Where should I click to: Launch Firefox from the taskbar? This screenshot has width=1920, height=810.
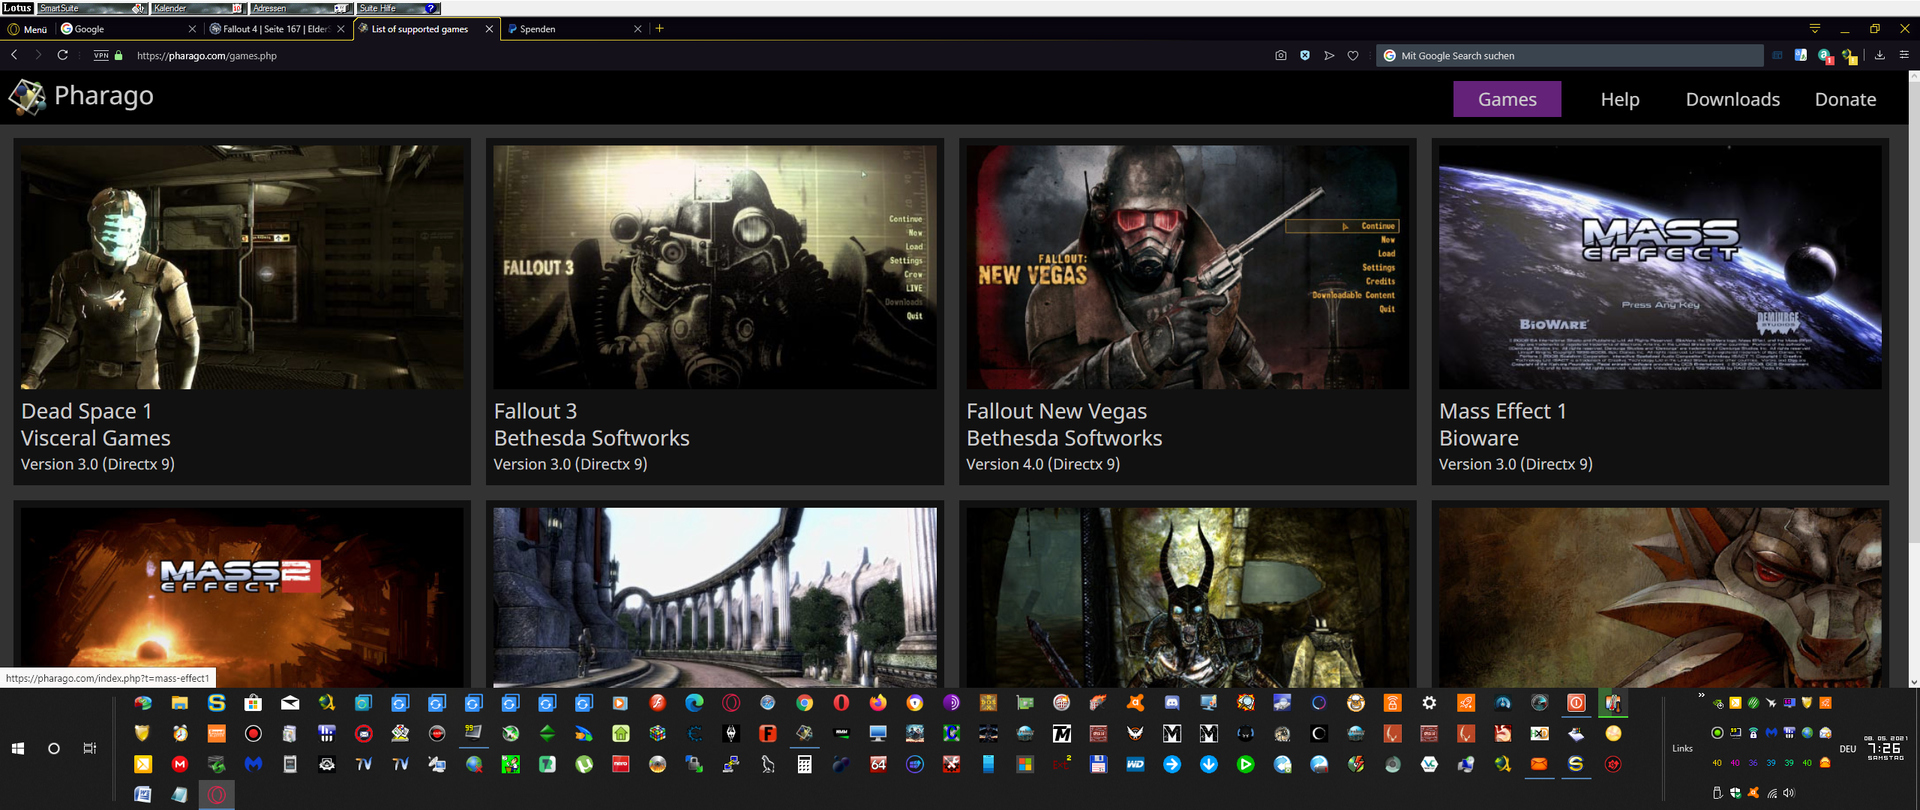pyautogui.click(x=878, y=703)
